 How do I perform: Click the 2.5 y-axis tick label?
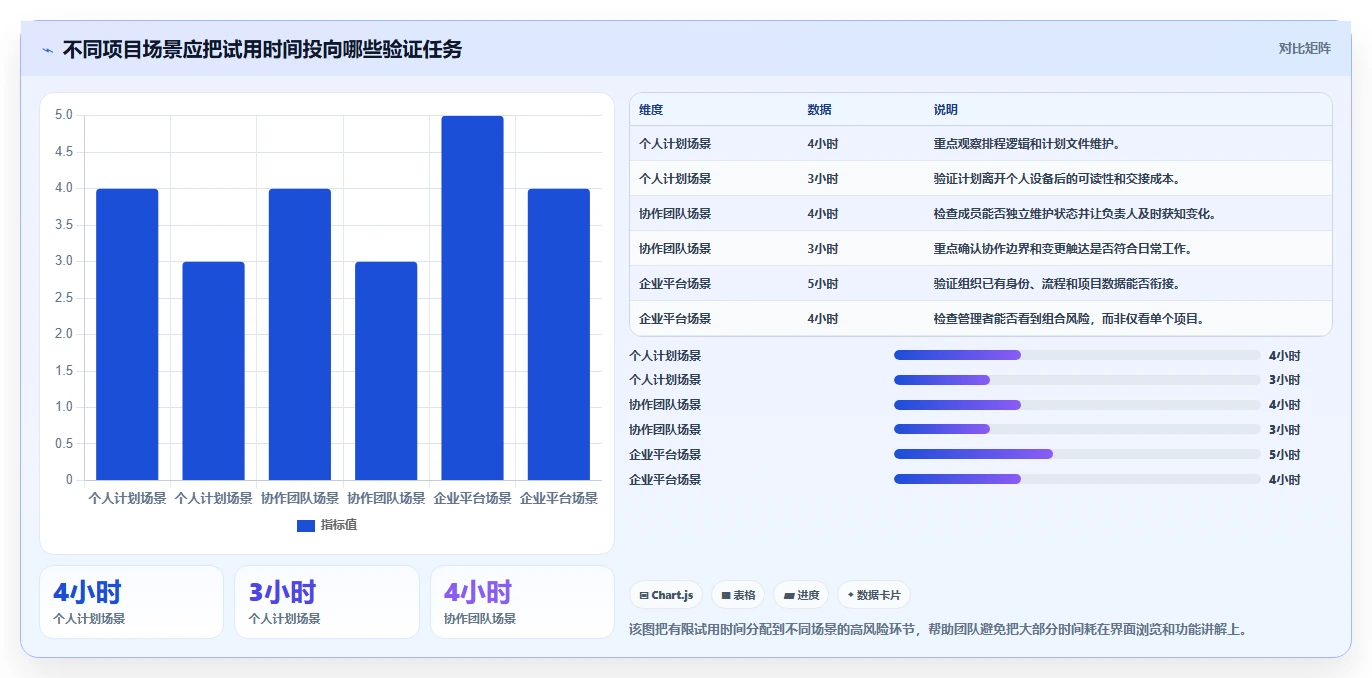point(63,298)
